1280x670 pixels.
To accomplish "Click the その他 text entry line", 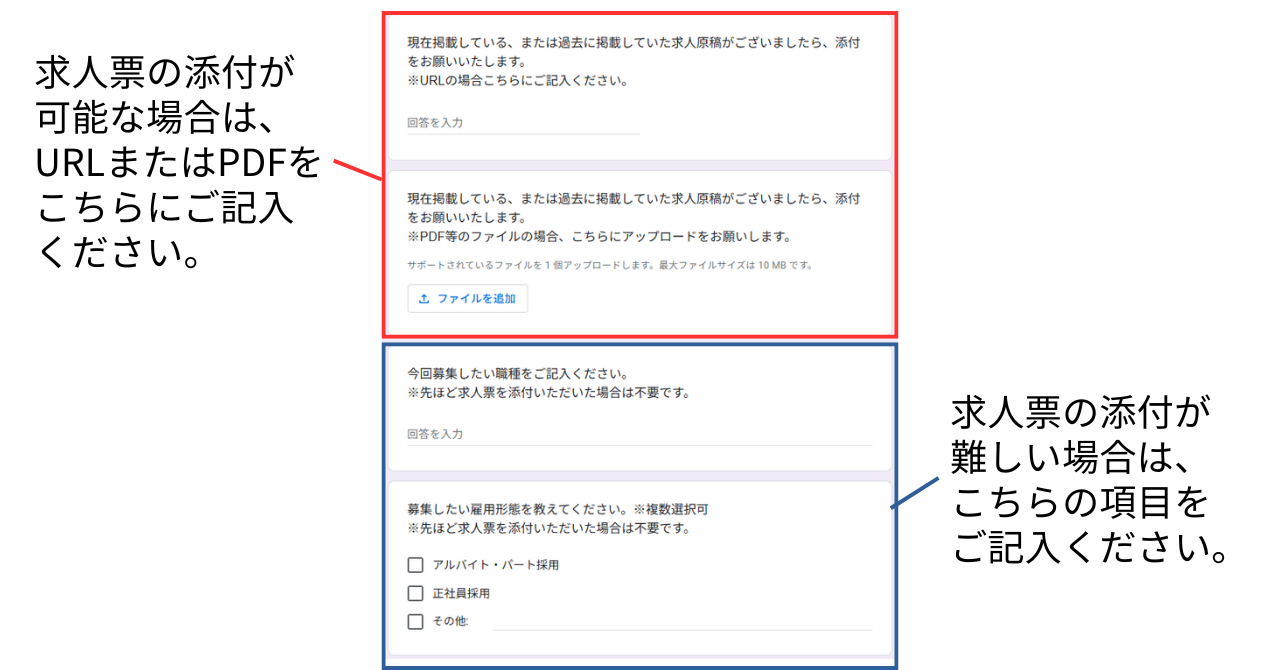I will click(x=682, y=621).
